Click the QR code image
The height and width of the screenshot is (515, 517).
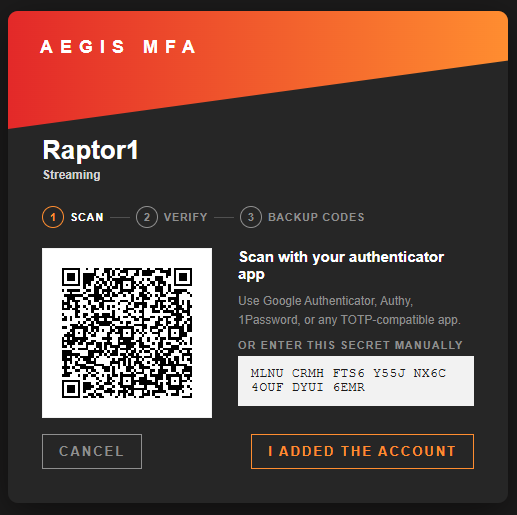[x=127, y=333]
